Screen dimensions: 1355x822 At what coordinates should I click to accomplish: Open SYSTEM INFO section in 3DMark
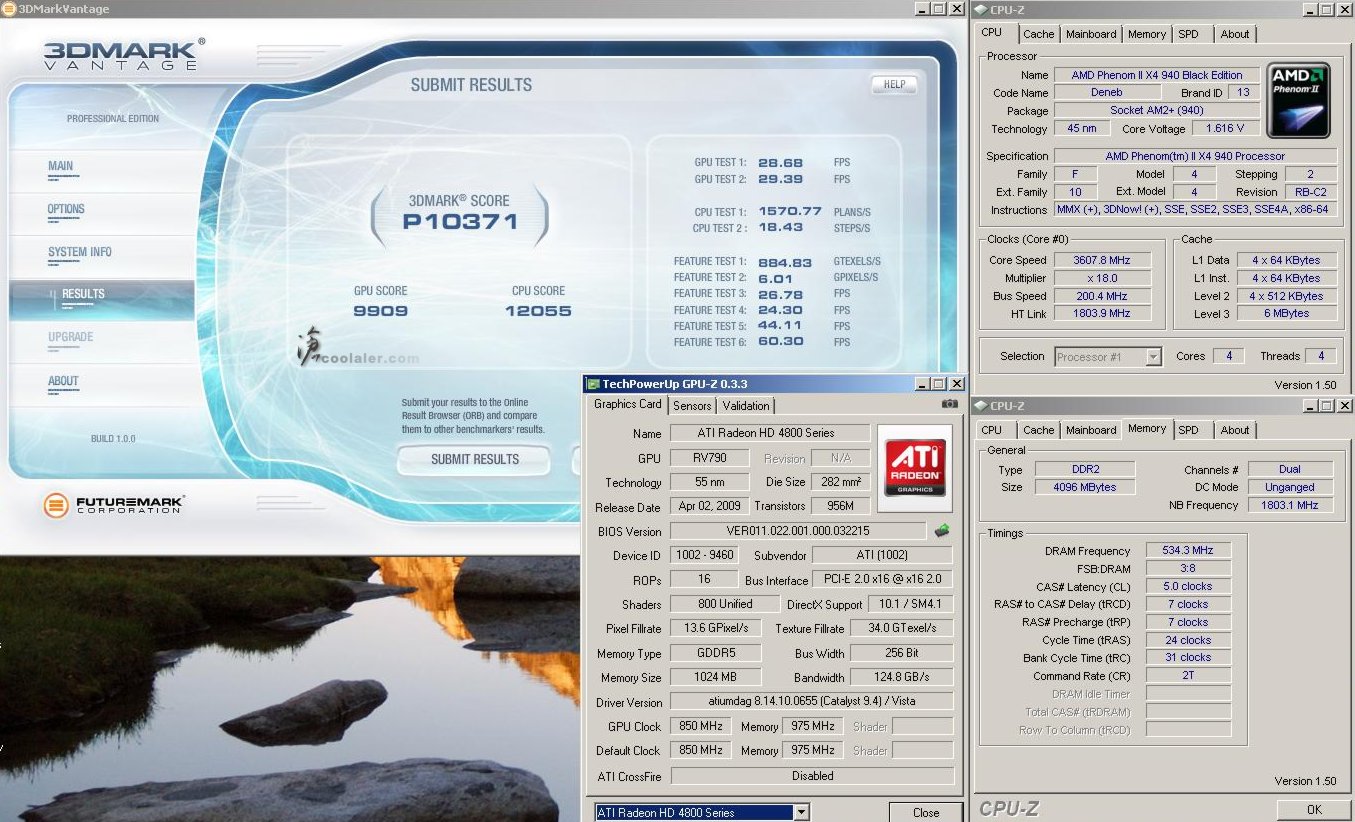coord(80,252)
